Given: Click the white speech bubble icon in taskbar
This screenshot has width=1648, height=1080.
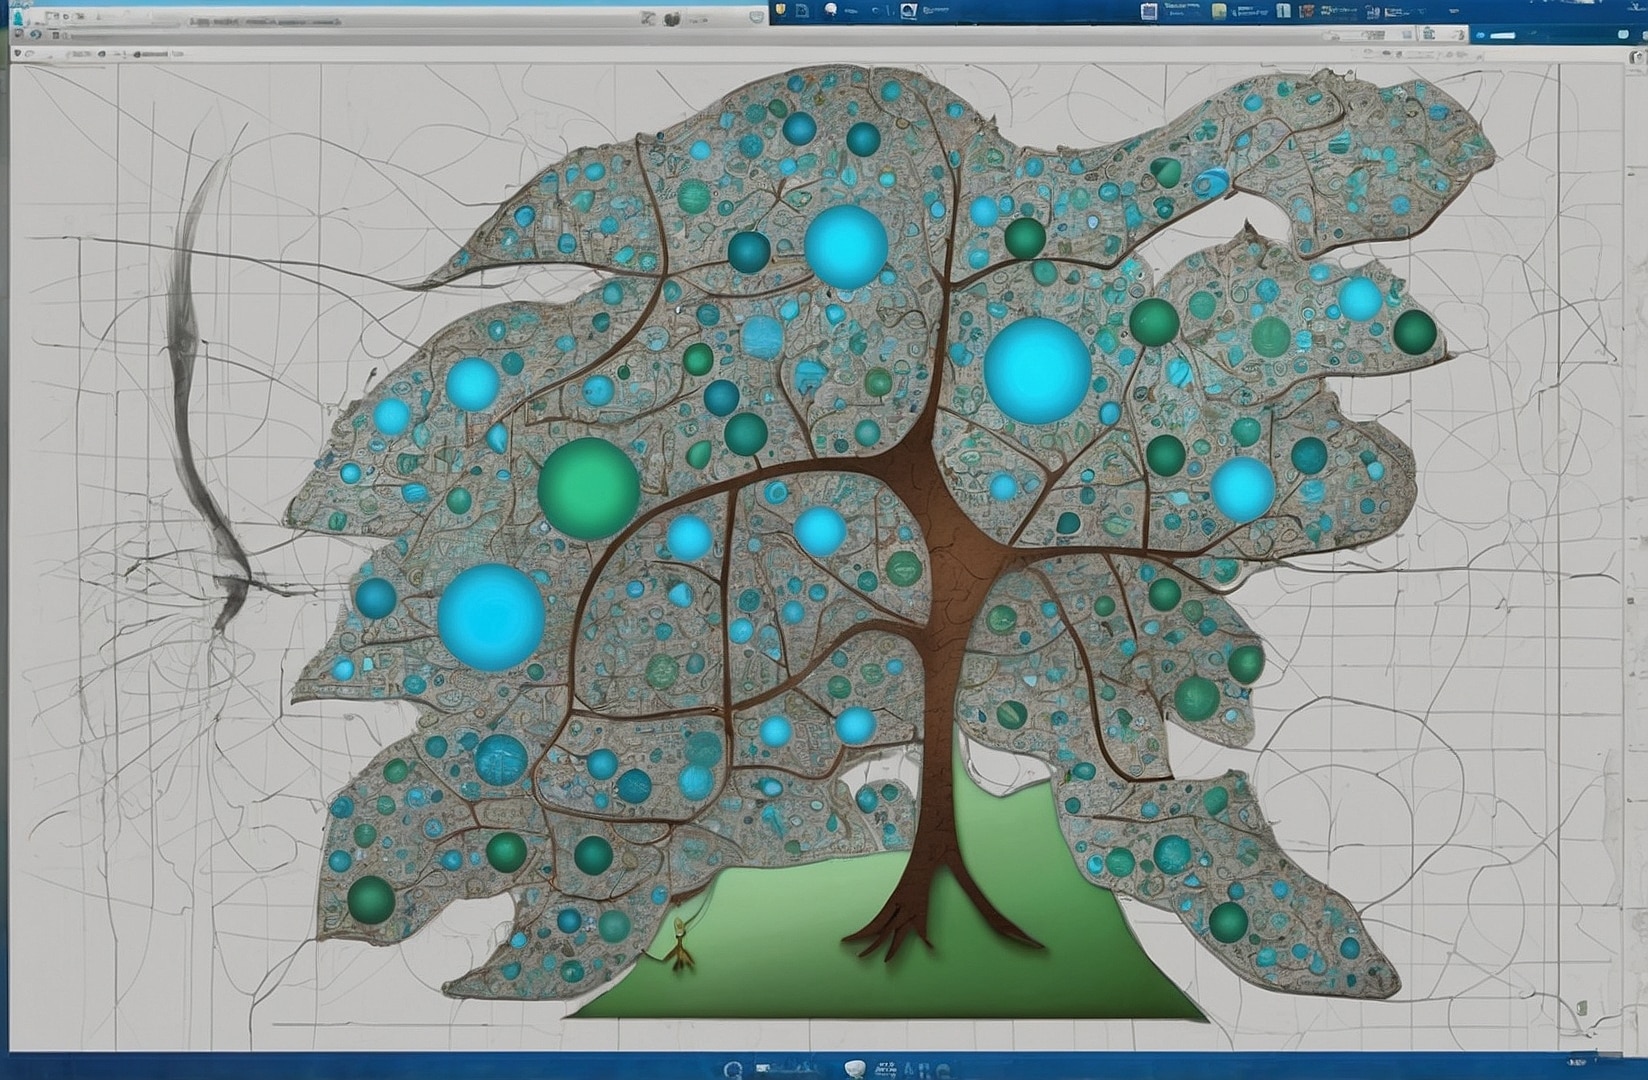Looking at the screenshot, I should [x=853, y=1068].
